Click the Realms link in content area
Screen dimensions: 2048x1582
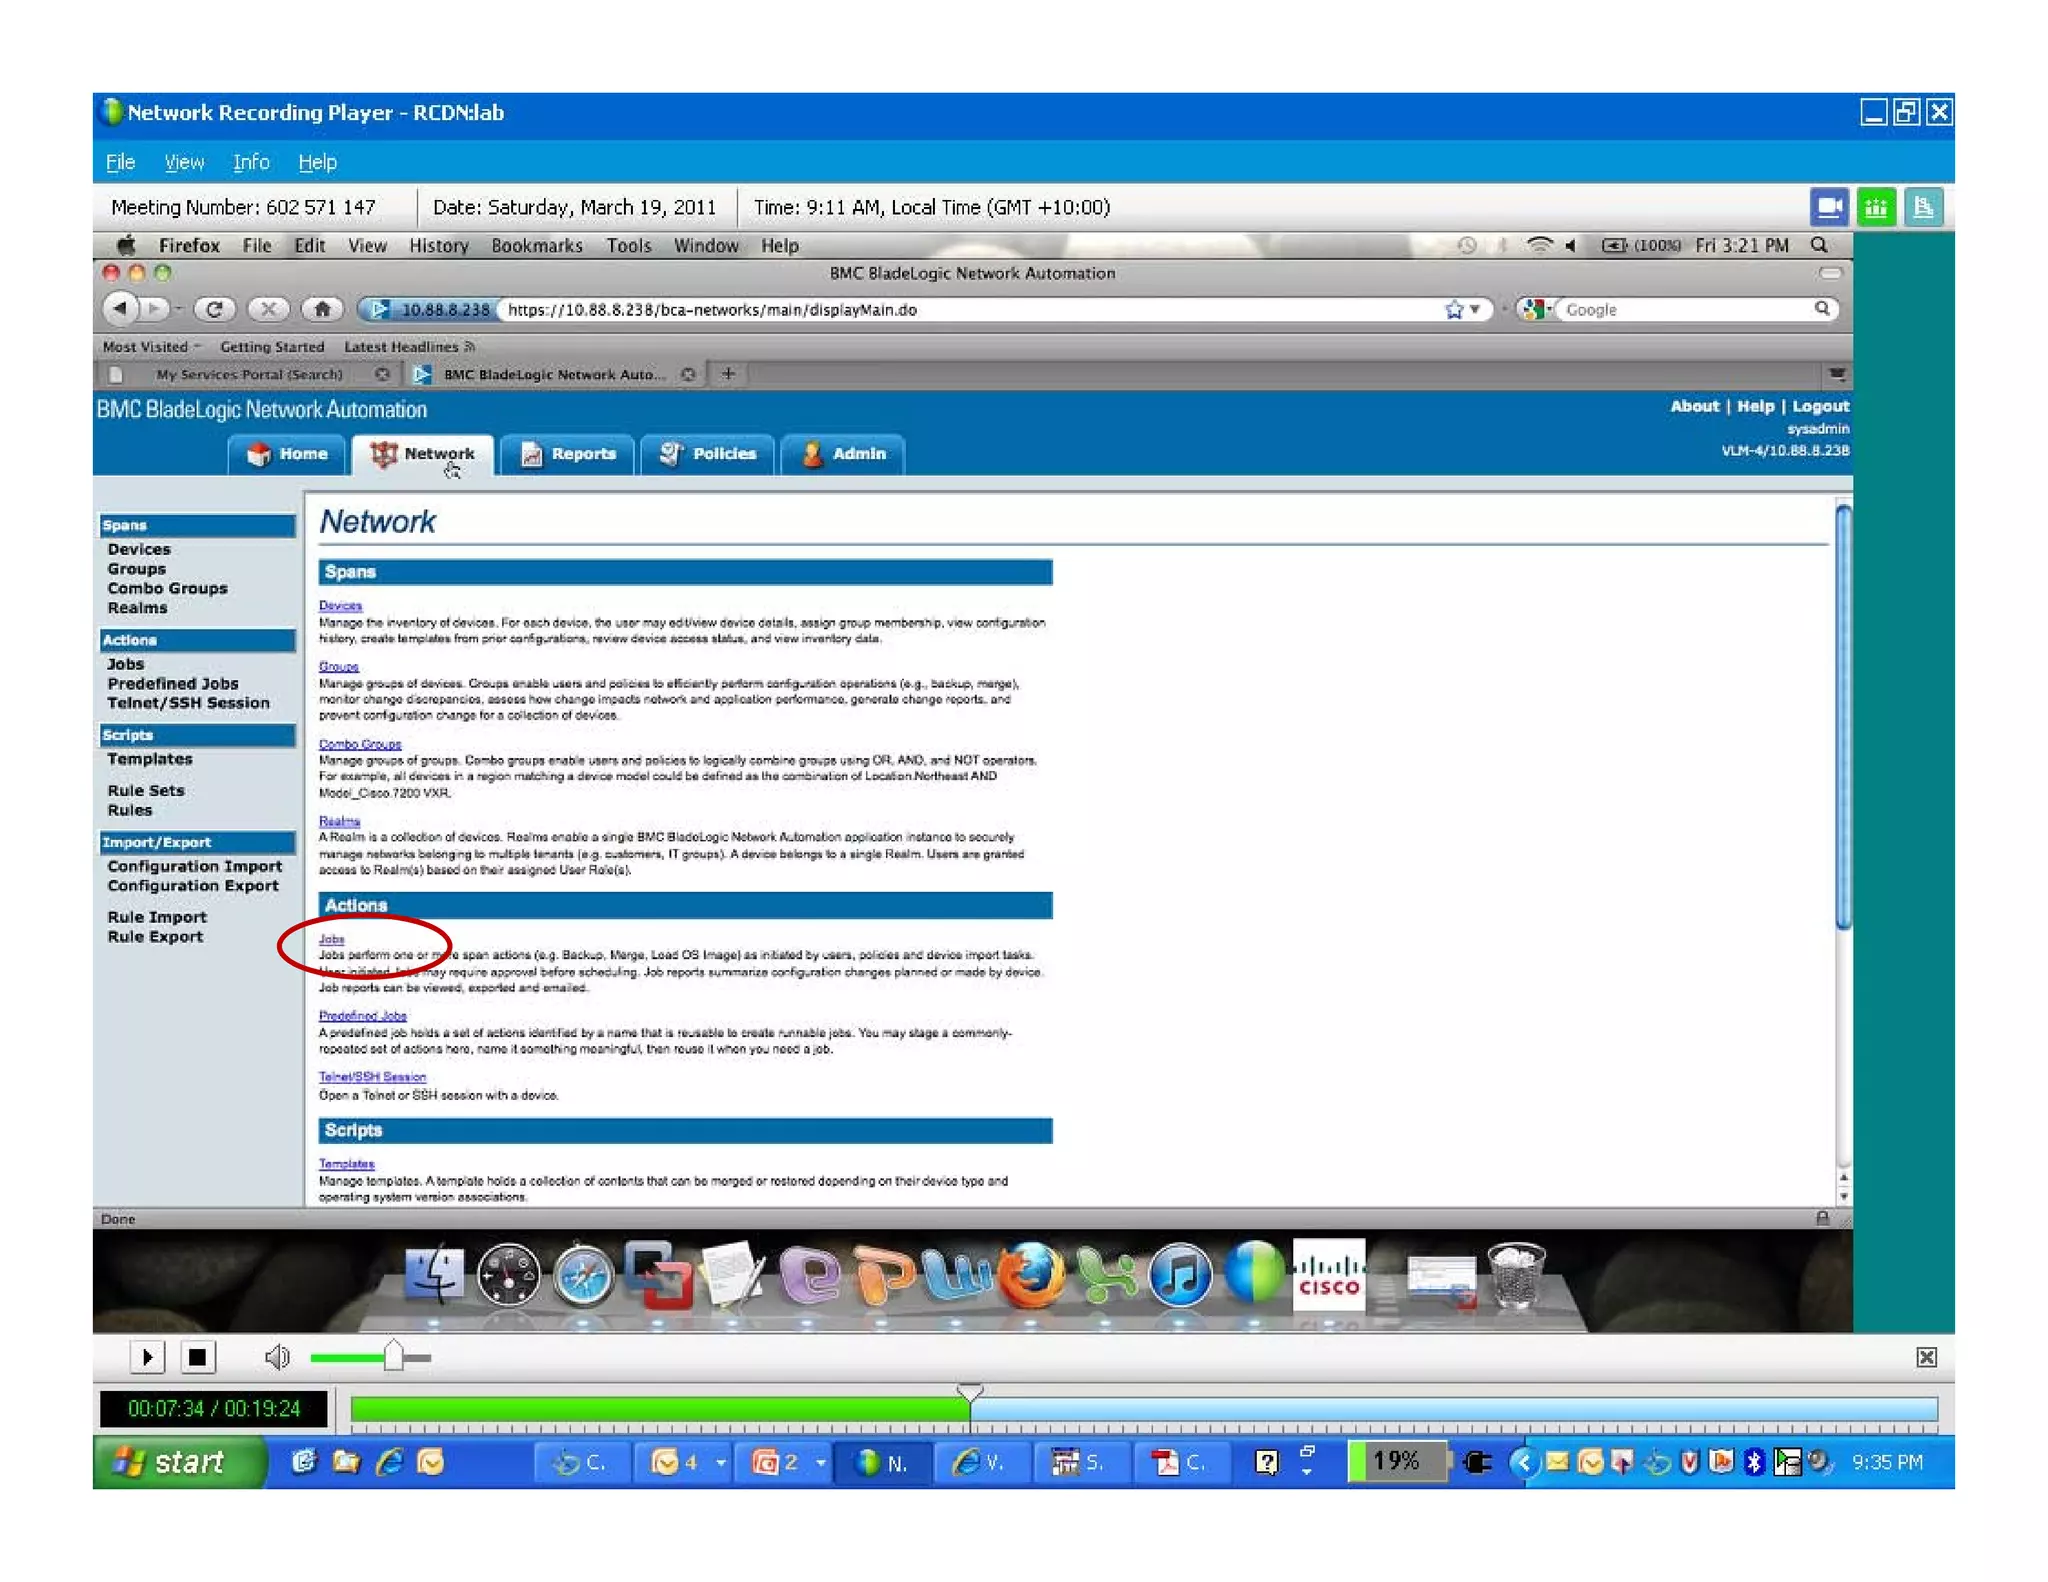339,821
